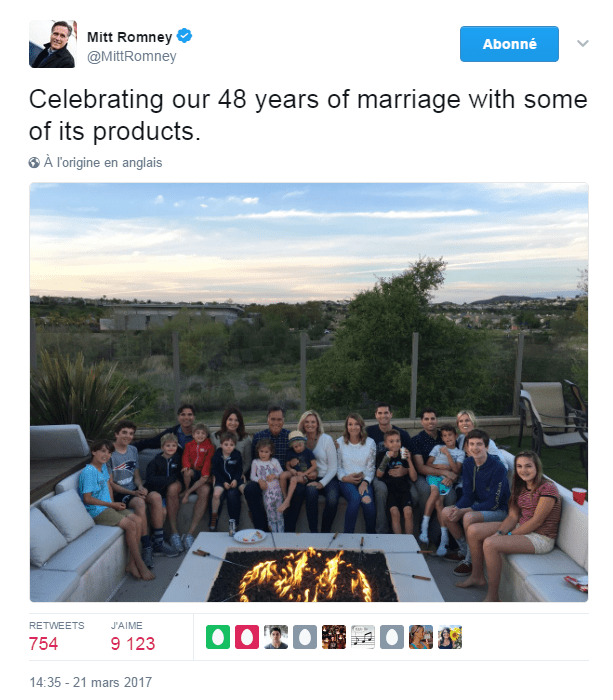Click the globe translation icon

click(x=35, y=163)
